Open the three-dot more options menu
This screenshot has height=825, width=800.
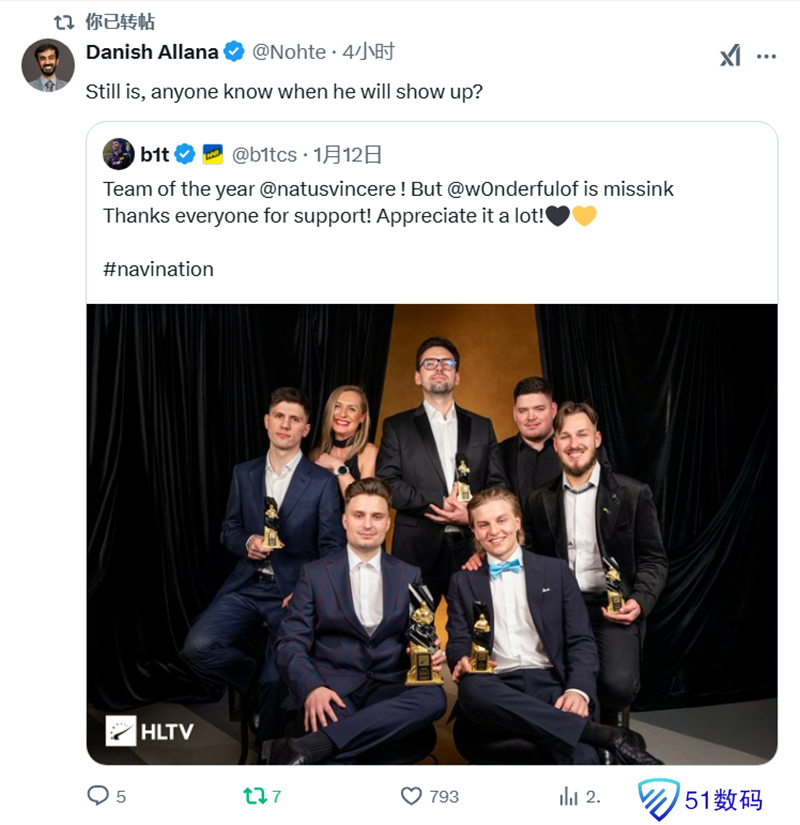click(x=767, y=56)
